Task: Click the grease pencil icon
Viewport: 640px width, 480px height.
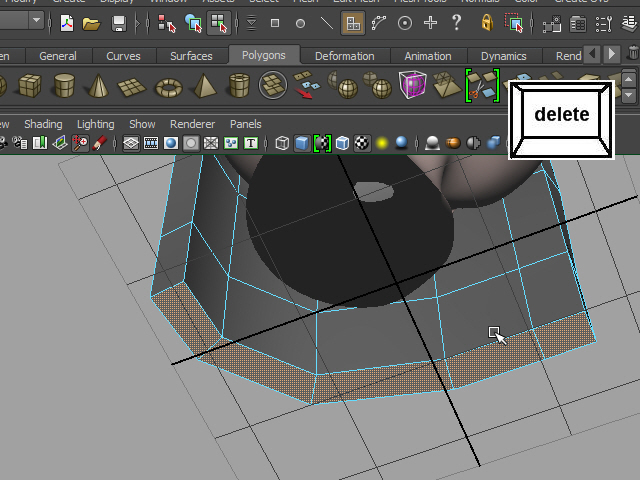Action: 99,143
